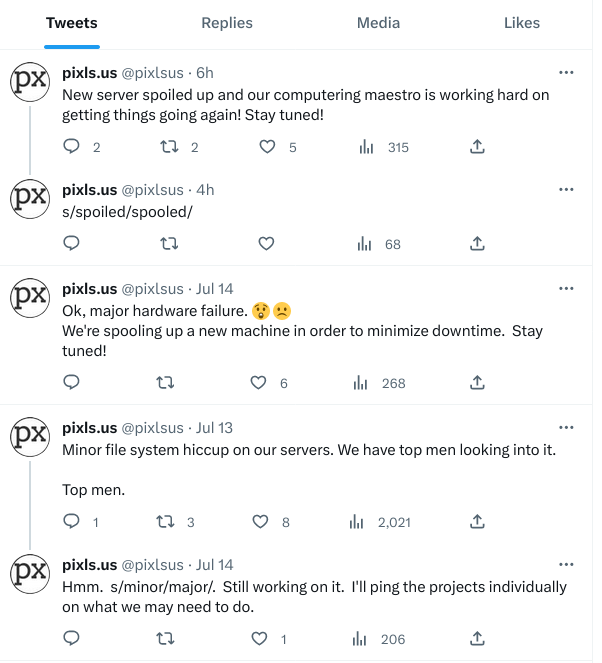The image size is (602, 663).
Task: Reply to the 'New server spoiled up' tweet
Action: click(71, 147)
